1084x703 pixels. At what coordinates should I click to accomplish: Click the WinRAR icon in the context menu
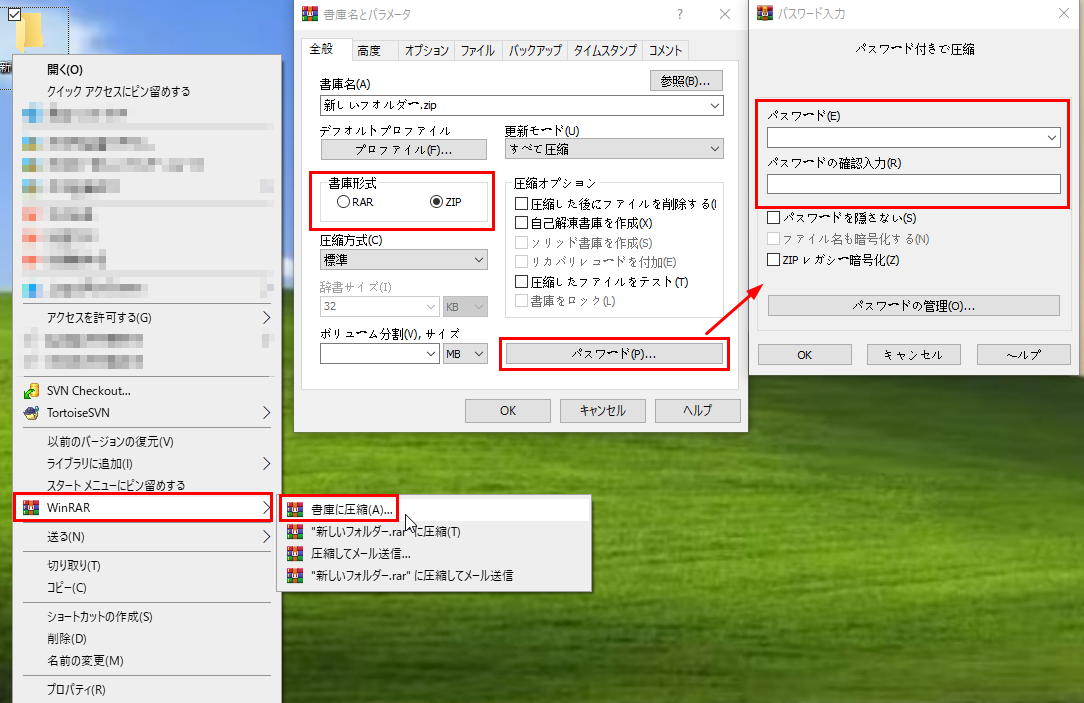(x=31, y=507)
